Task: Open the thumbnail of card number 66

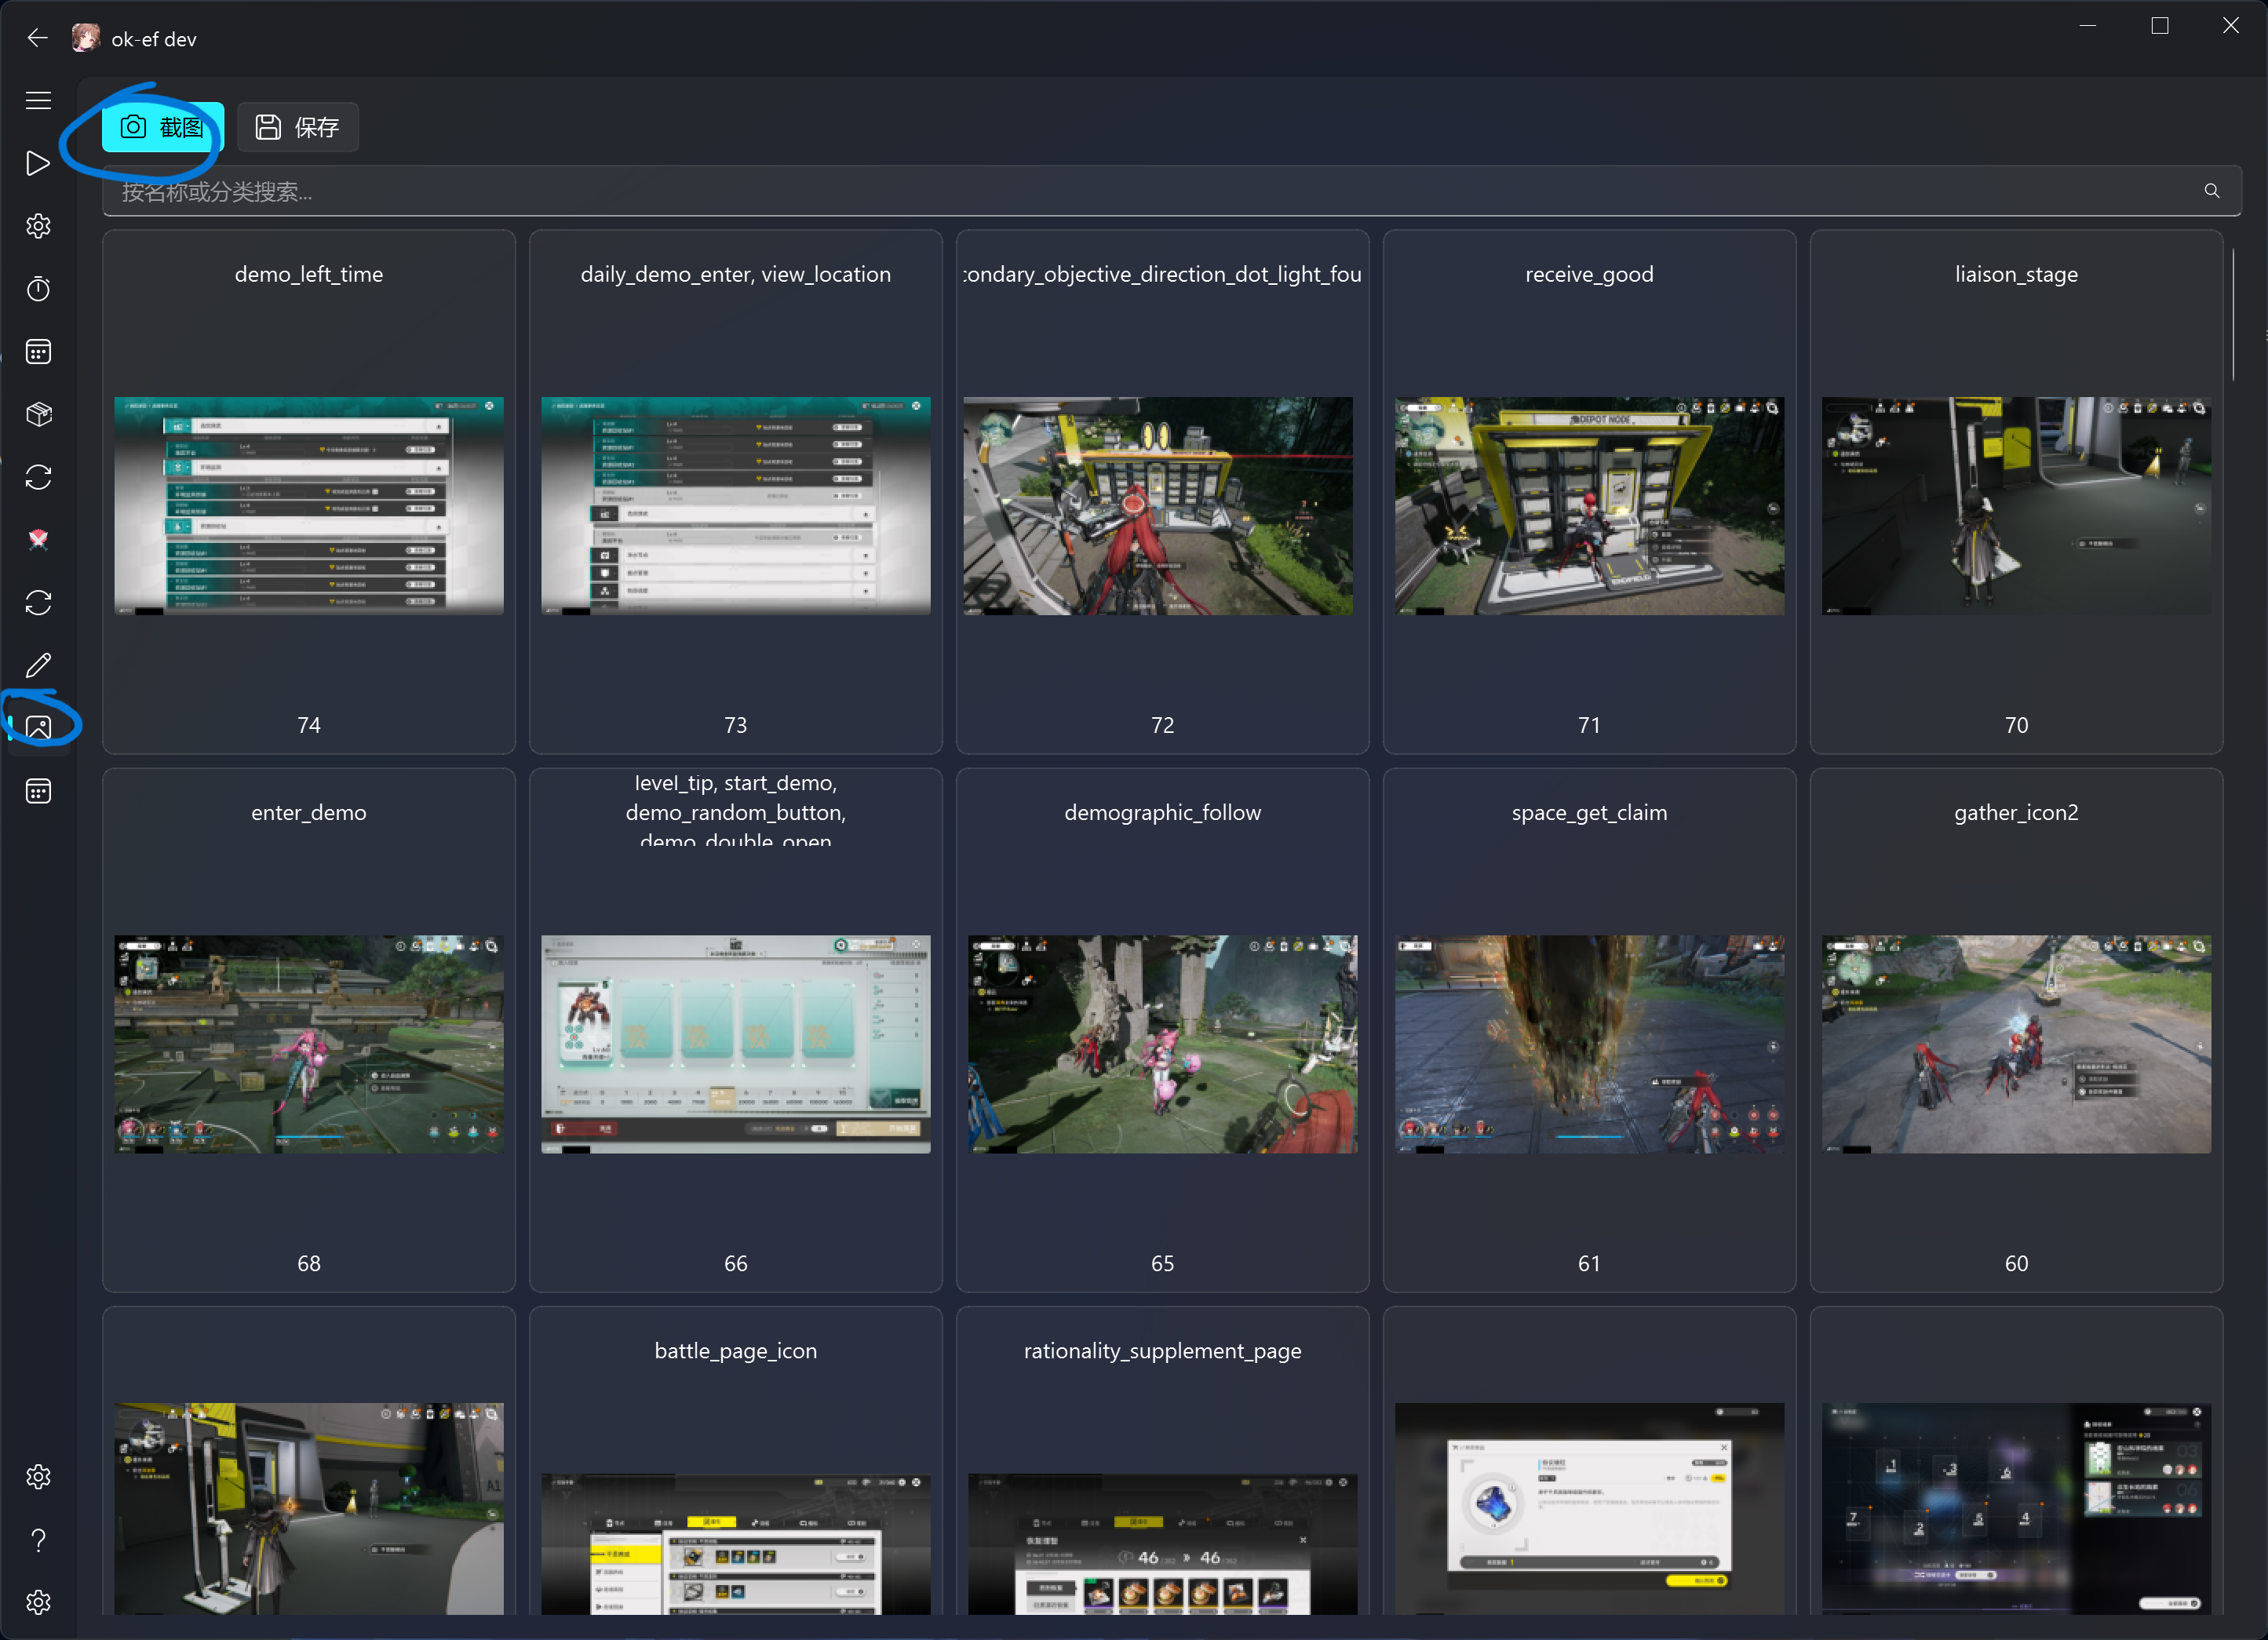Action: (x=736, y=1044)
